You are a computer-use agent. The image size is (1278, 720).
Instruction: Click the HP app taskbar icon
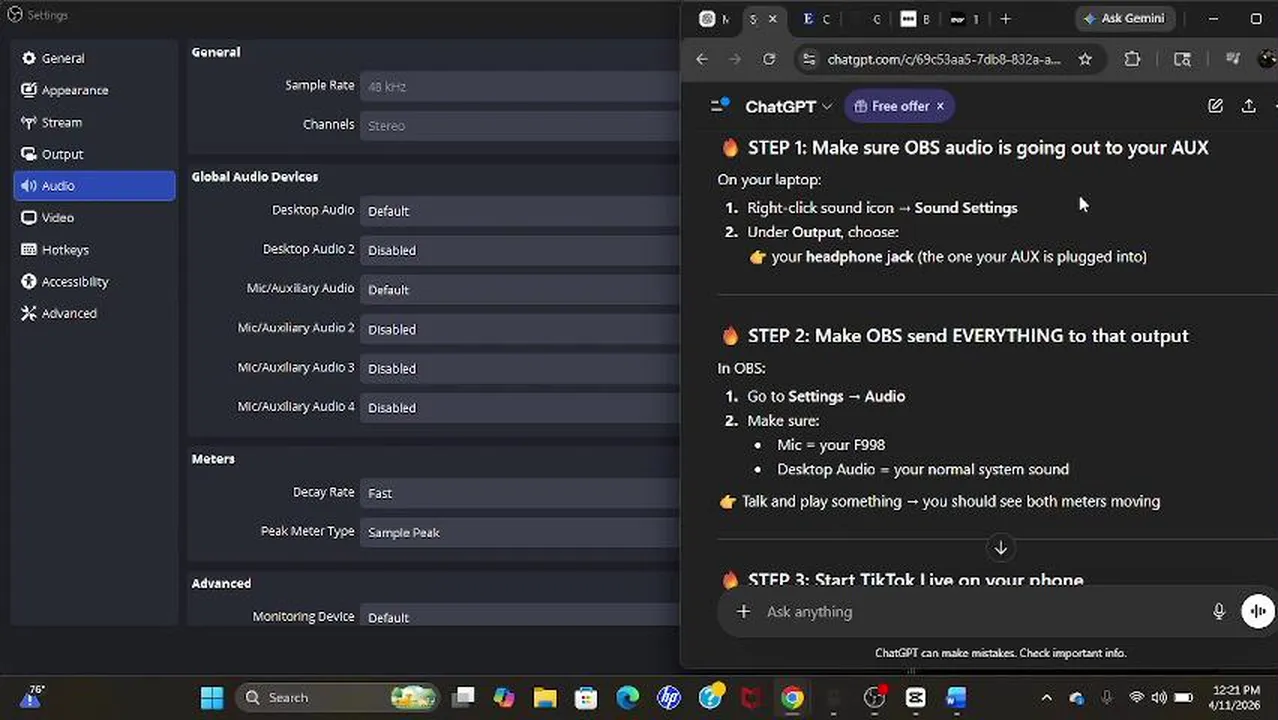click(x=668, y=697)
